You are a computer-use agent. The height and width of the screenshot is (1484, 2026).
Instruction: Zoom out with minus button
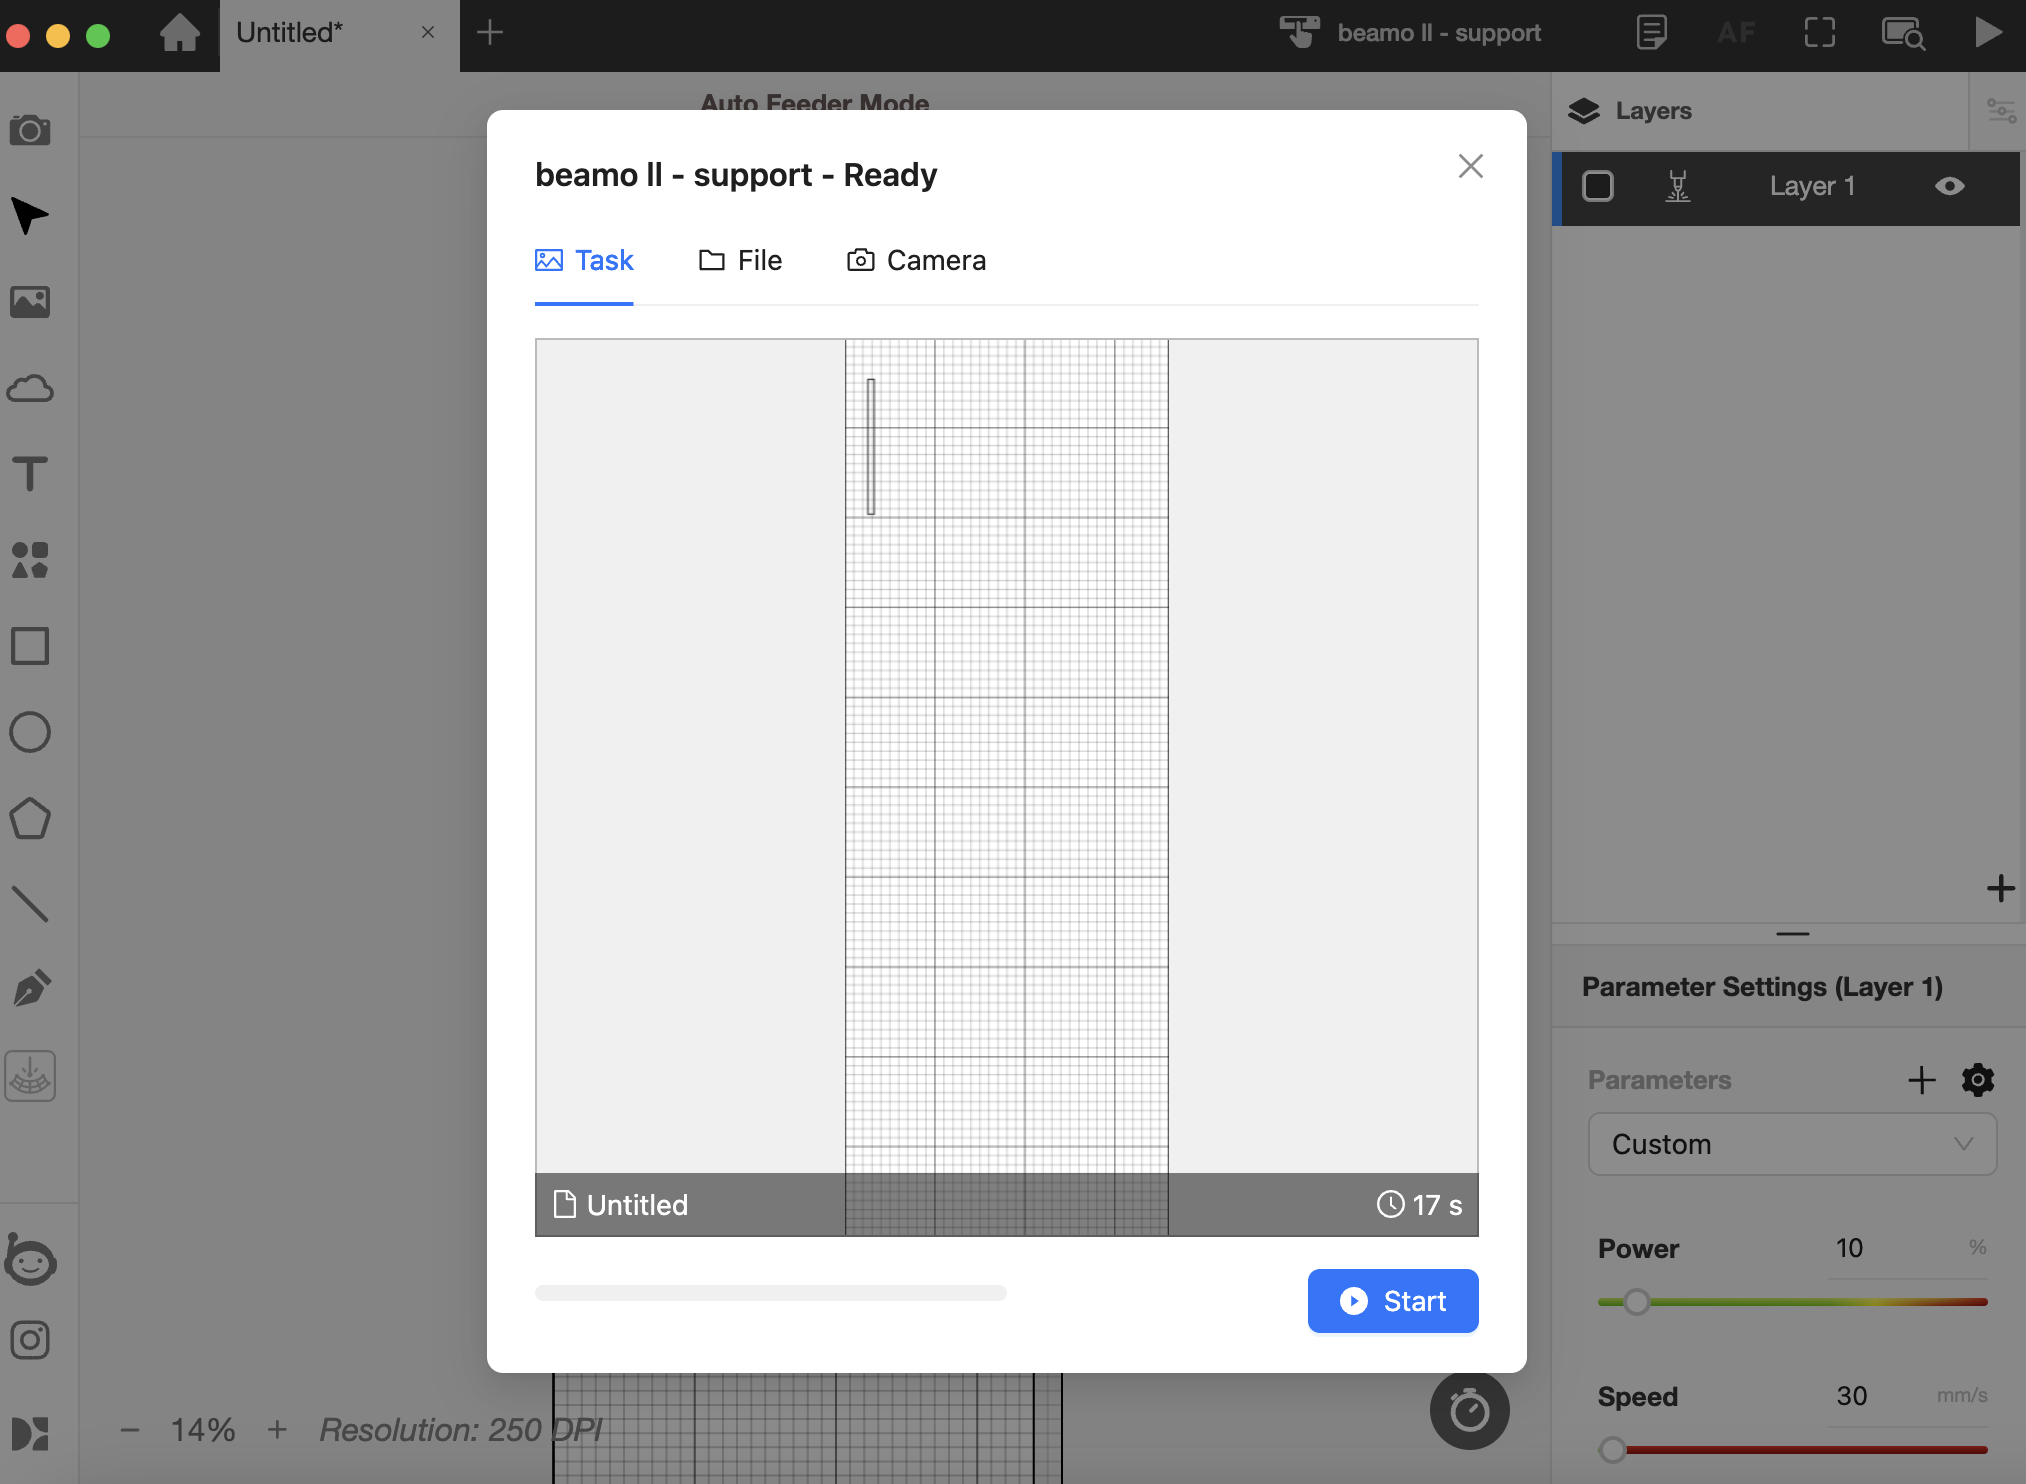[130, 1430]
